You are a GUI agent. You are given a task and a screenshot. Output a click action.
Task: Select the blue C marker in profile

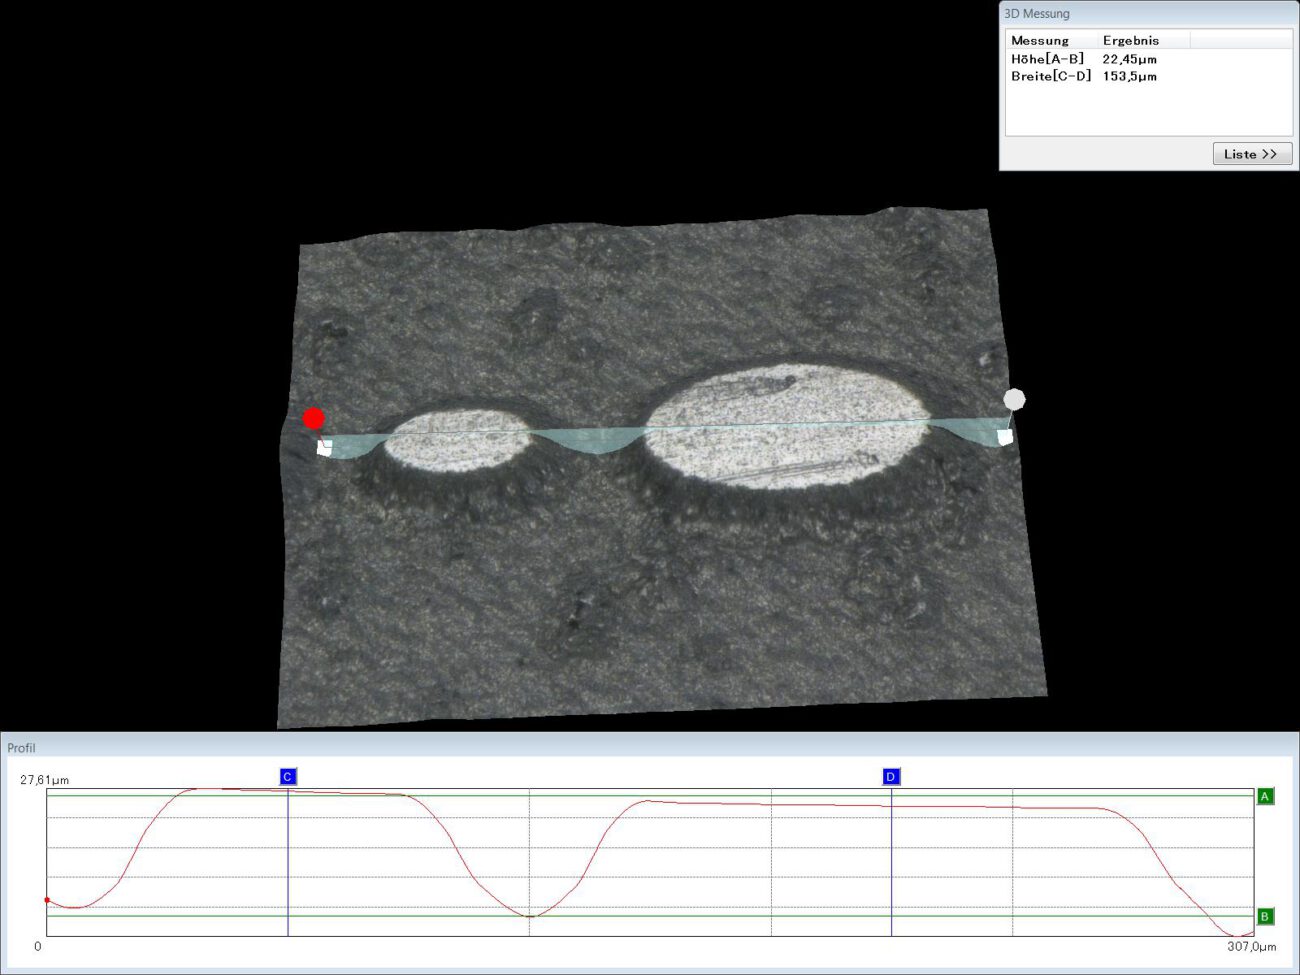tap(288, 777)
